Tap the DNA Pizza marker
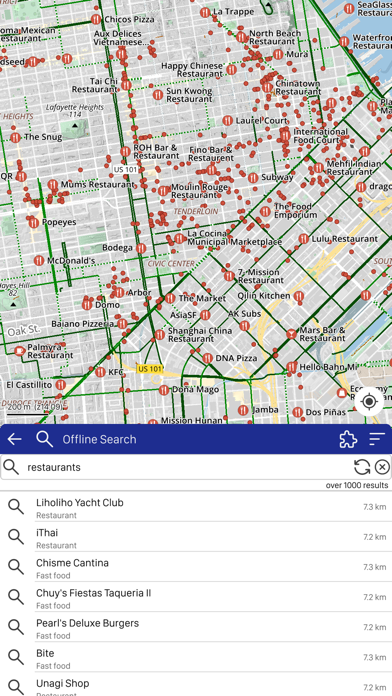The image size is (392, 696). 207,358
